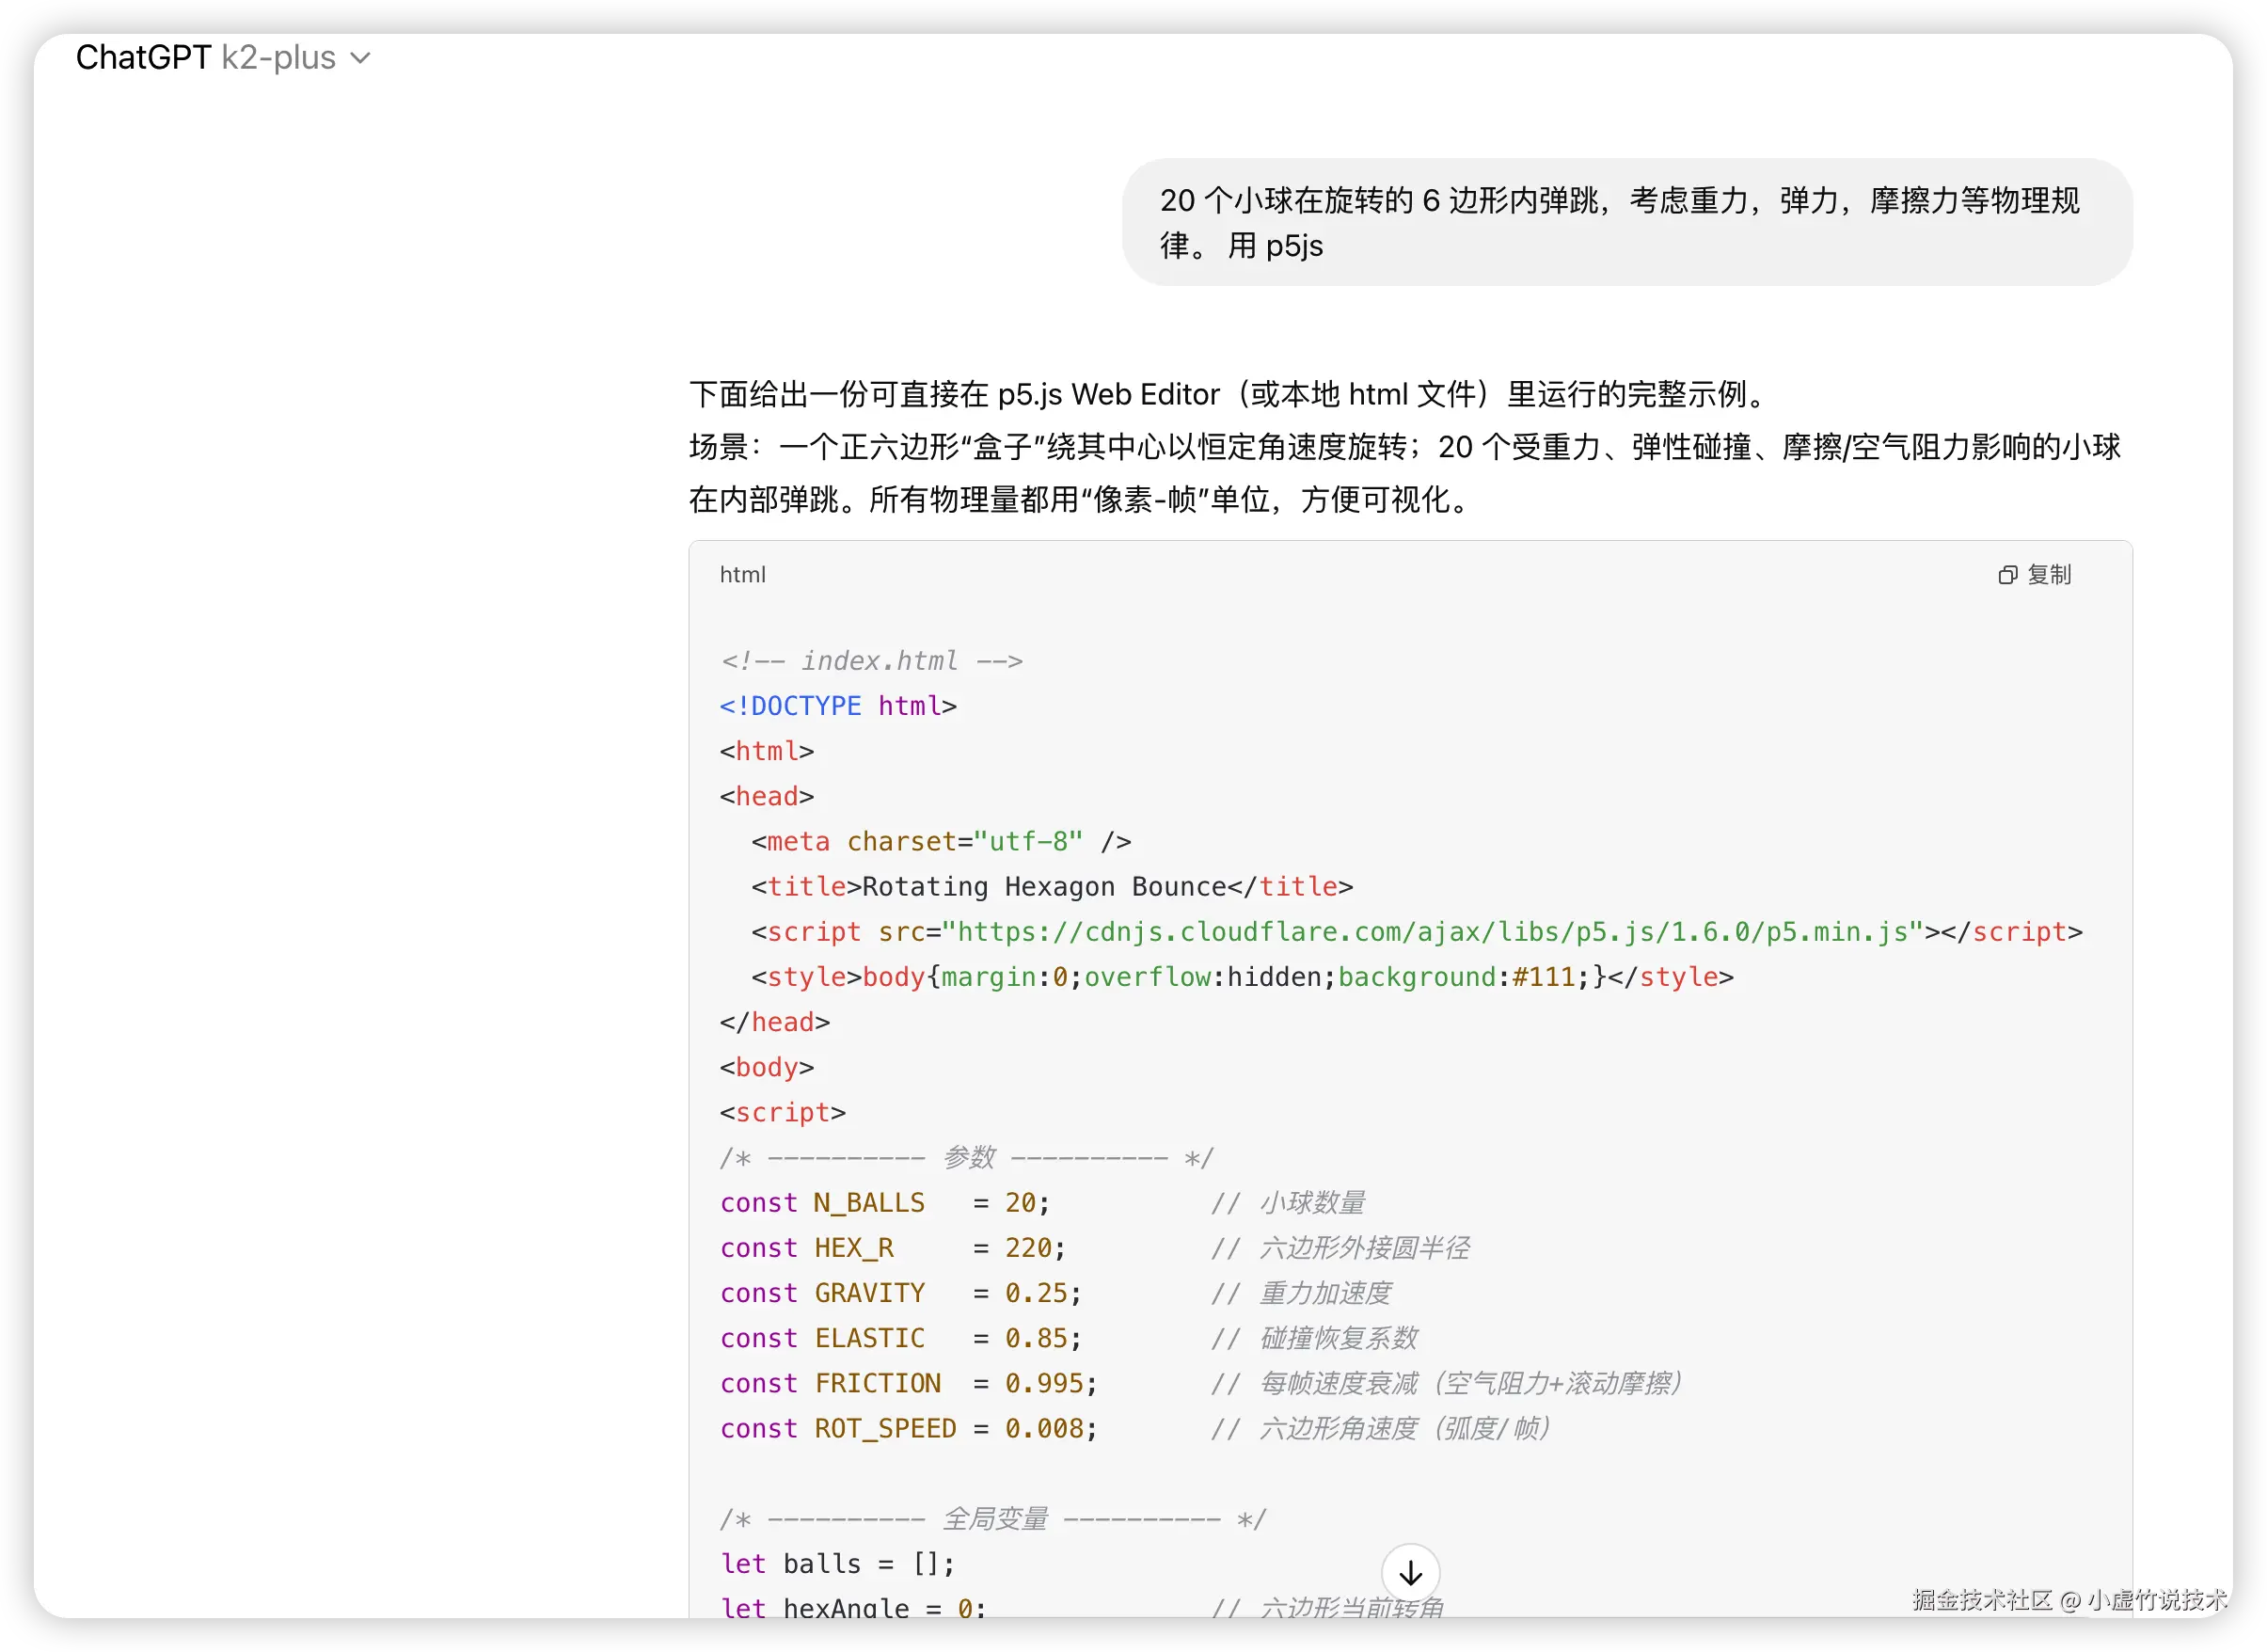Click the GRAVITY value 0.25
The width and height of the screenshot is (2267, 1652).
pos(1035,1293)
